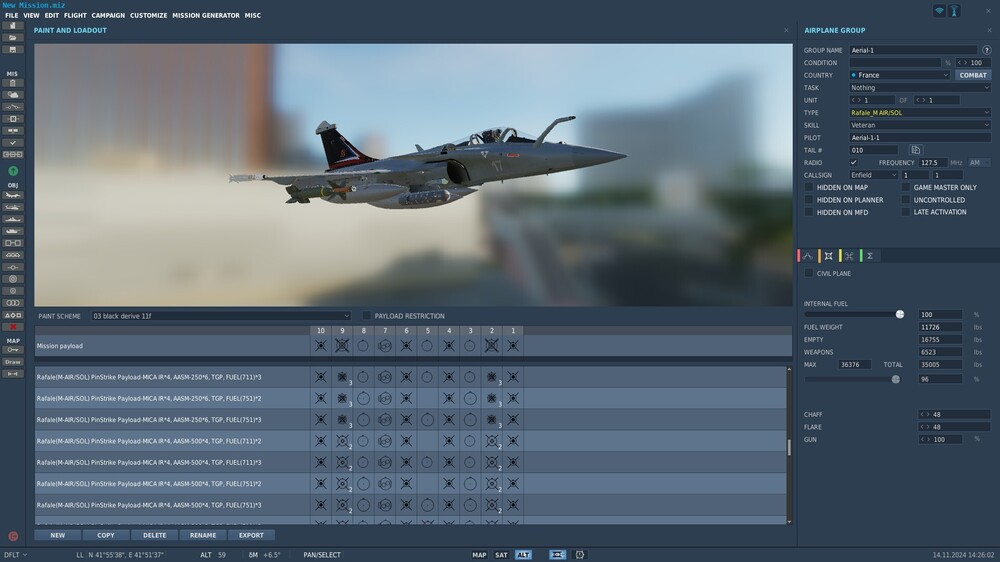Image resolution: width=1000 pixels, height=562 pixels.
Task: Open the VIEW menu
Action: tap(31, 15)
